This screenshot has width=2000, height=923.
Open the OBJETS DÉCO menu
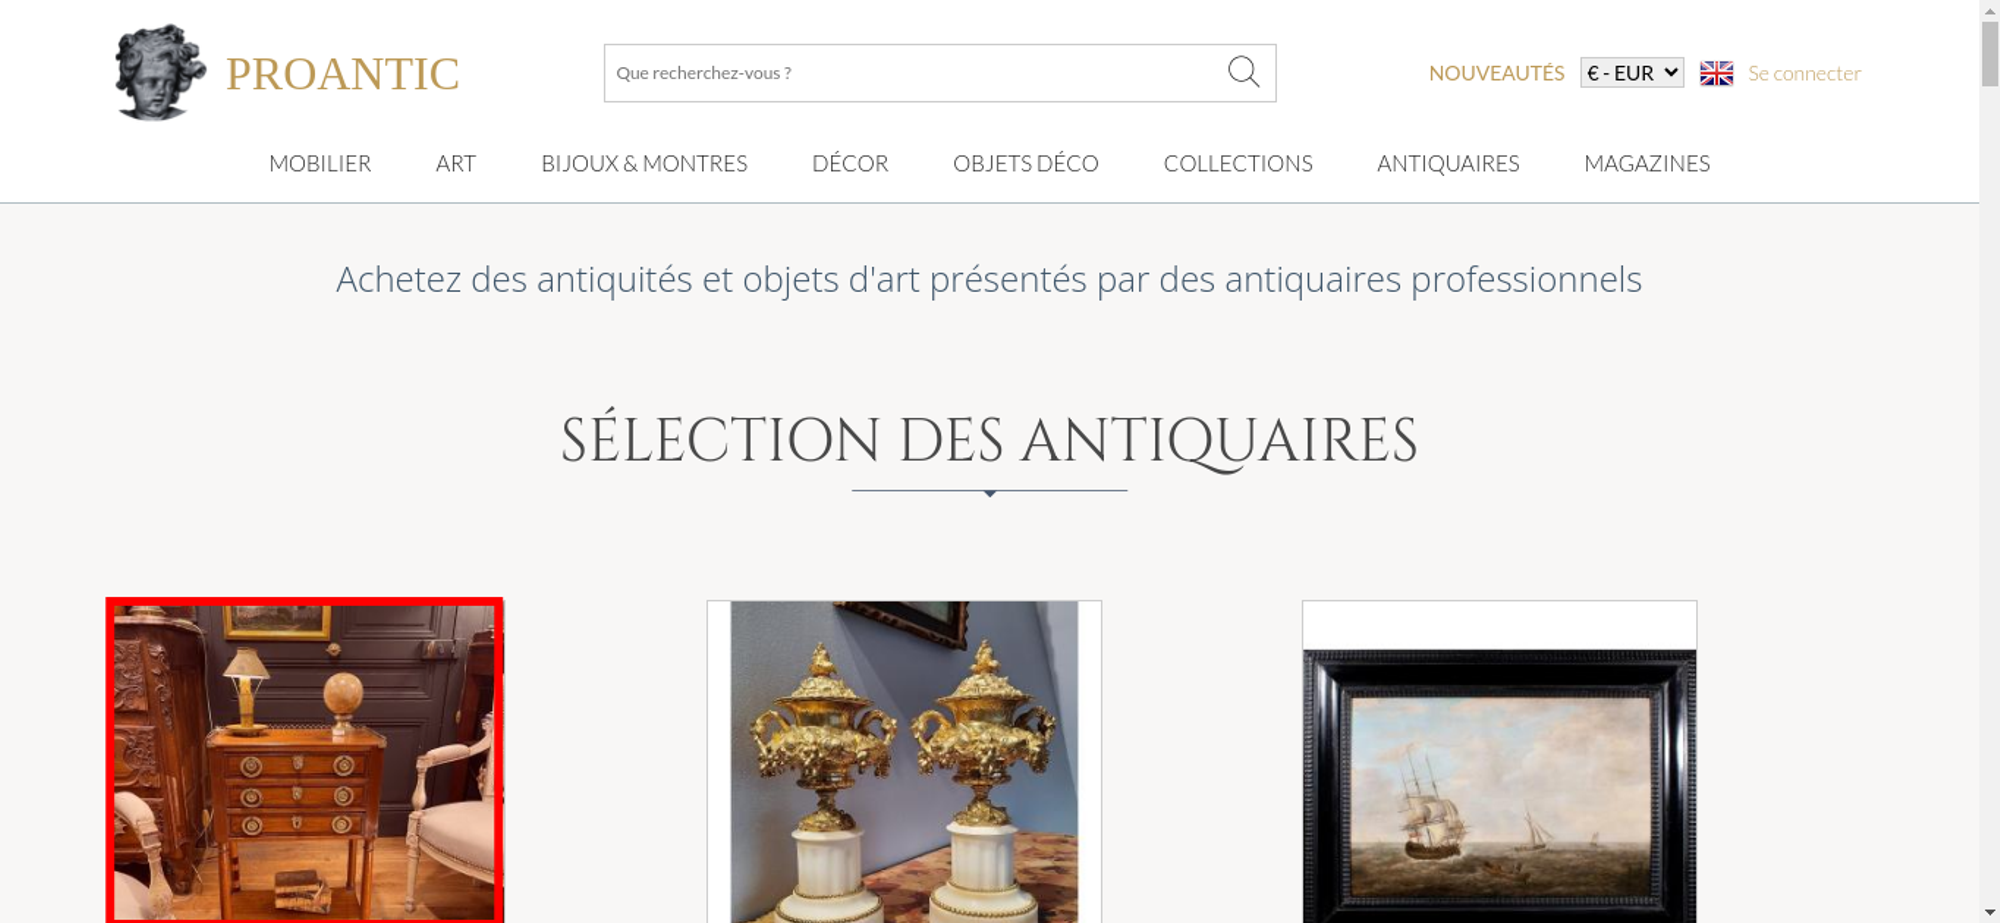[1026, 163]
